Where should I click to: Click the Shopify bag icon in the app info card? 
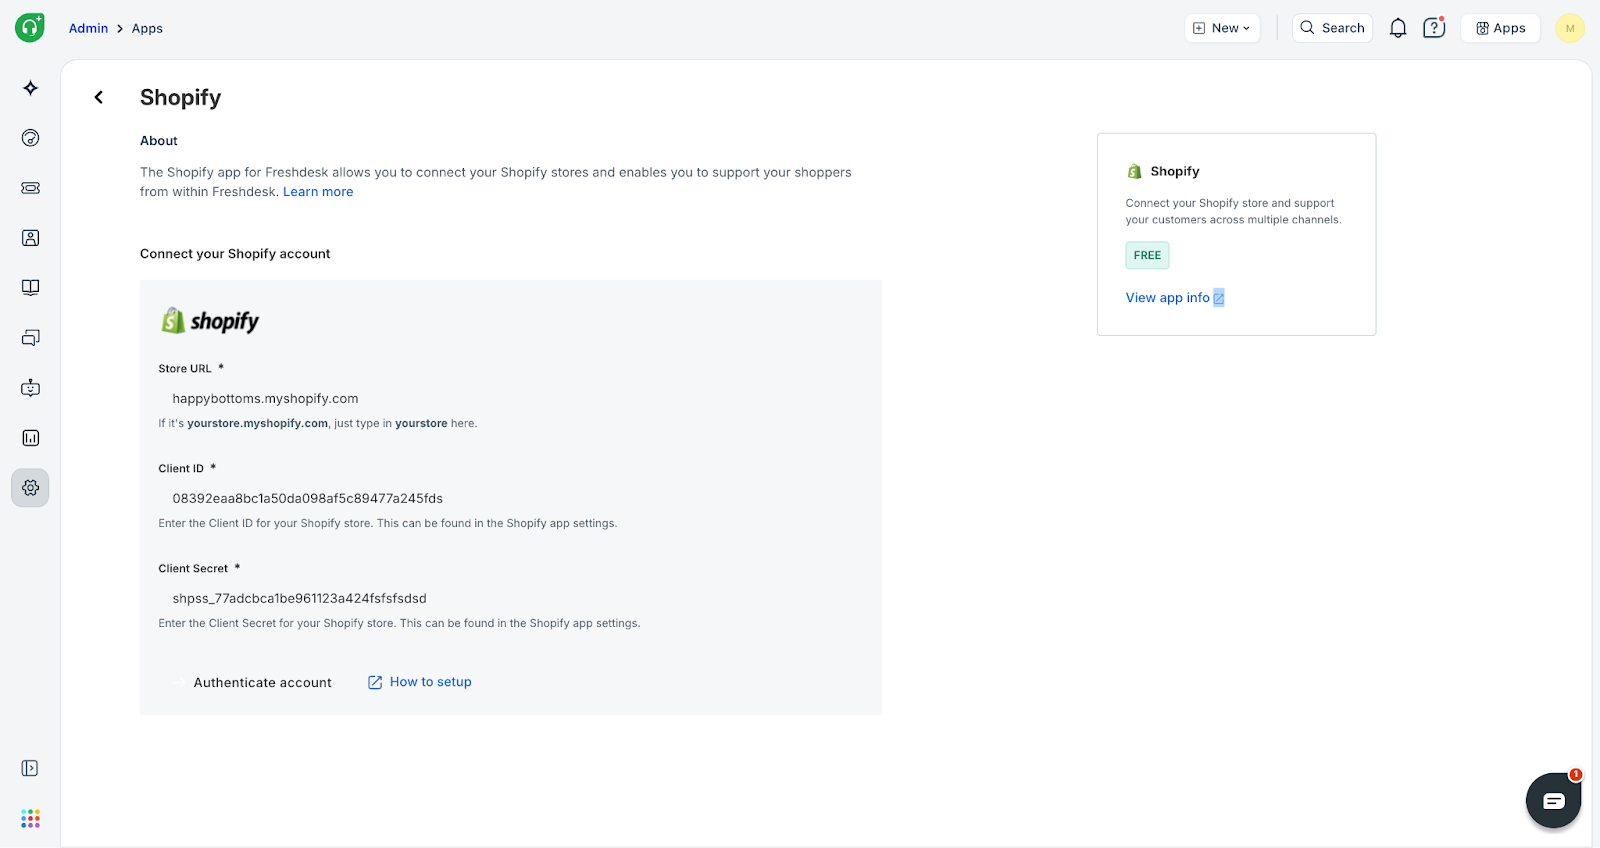1135,172
